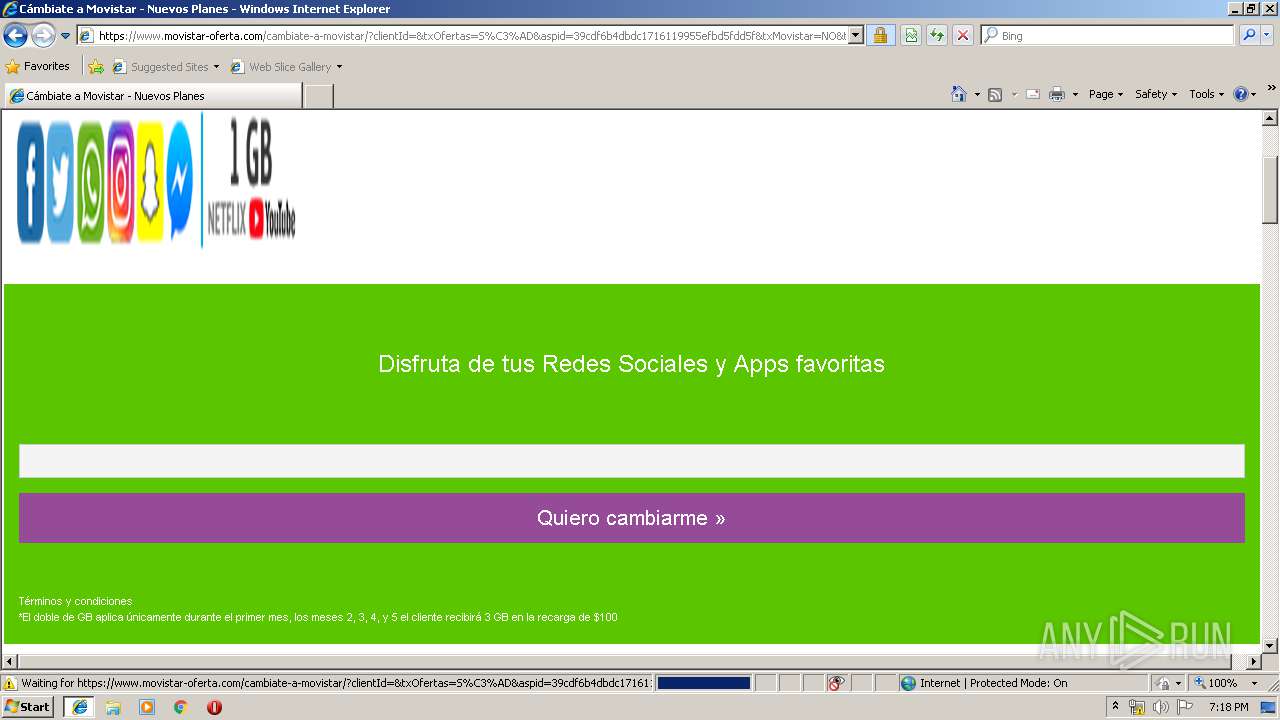Click the vertical scrollbar down arrow
1280x720 pixels.
coord(1270,645)
